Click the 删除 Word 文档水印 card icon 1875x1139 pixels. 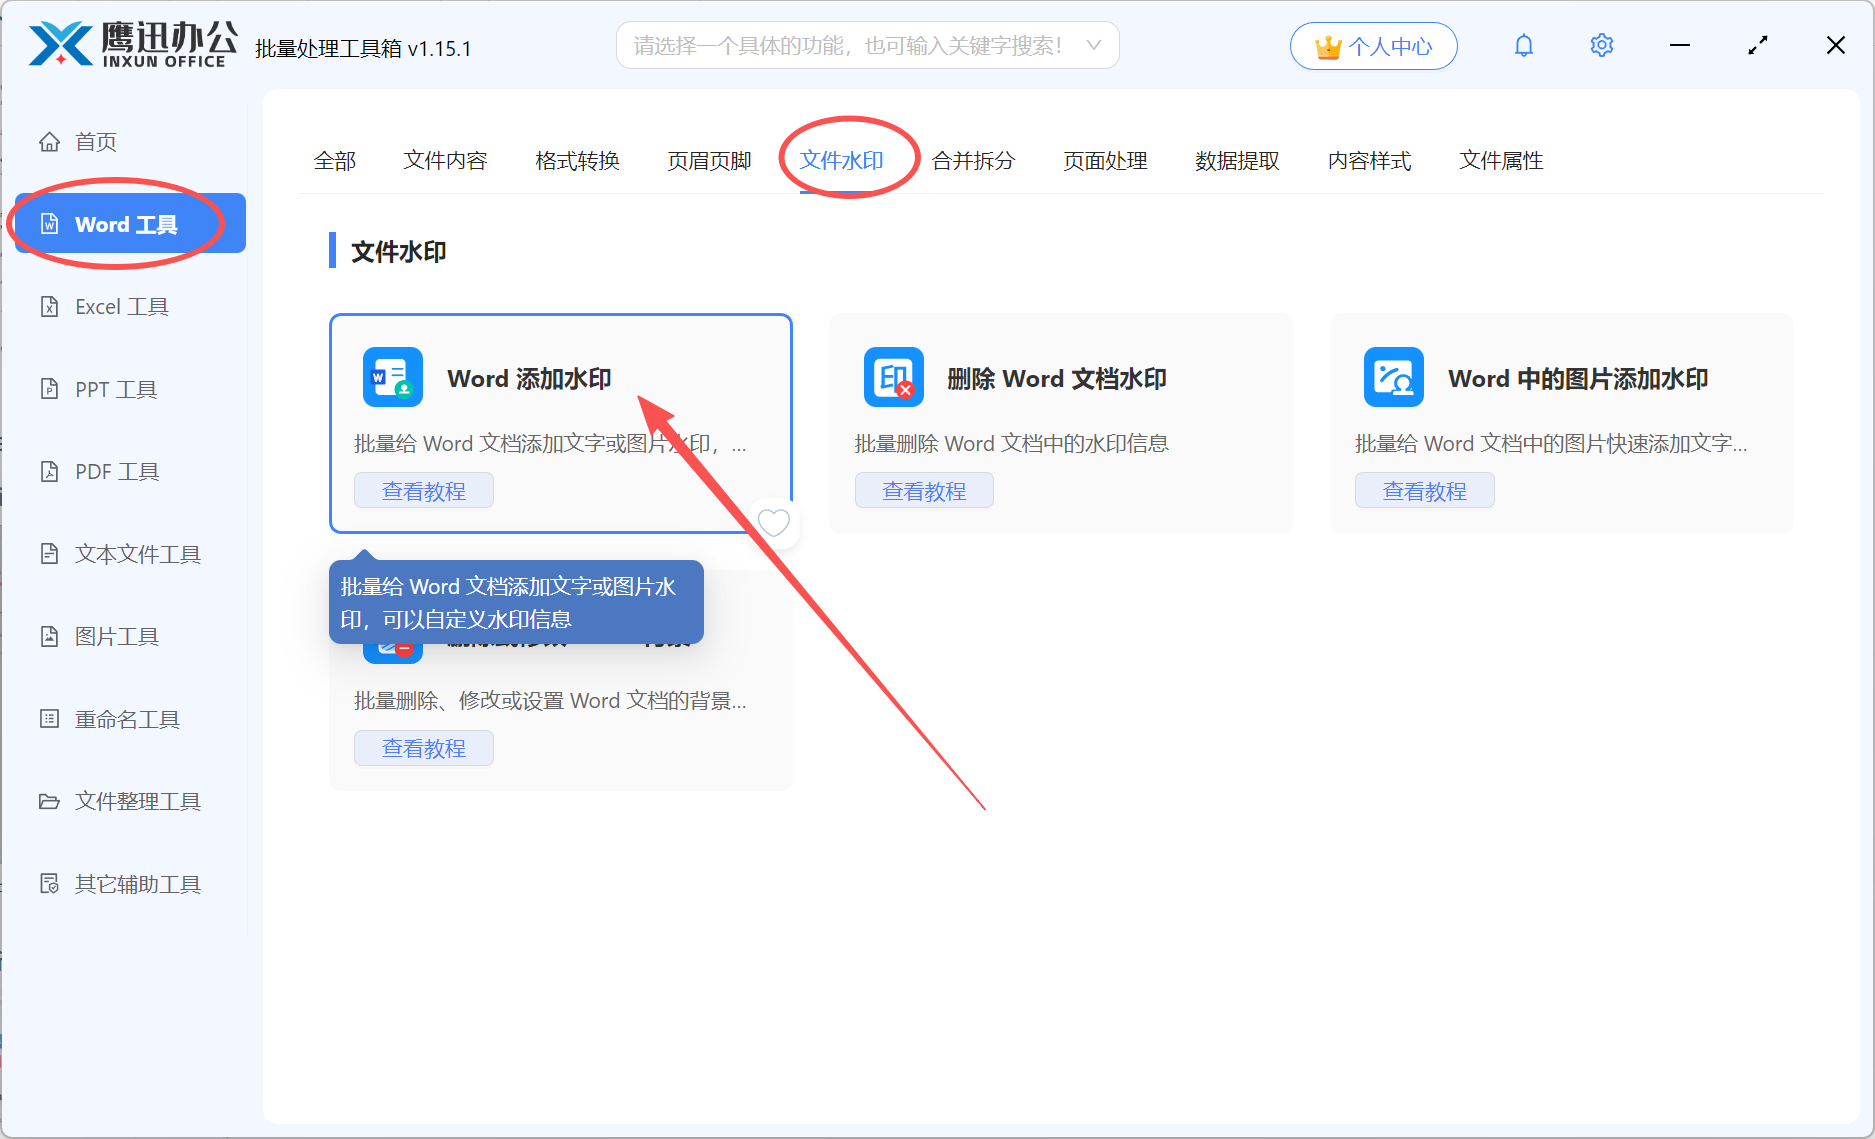[893, 378]
